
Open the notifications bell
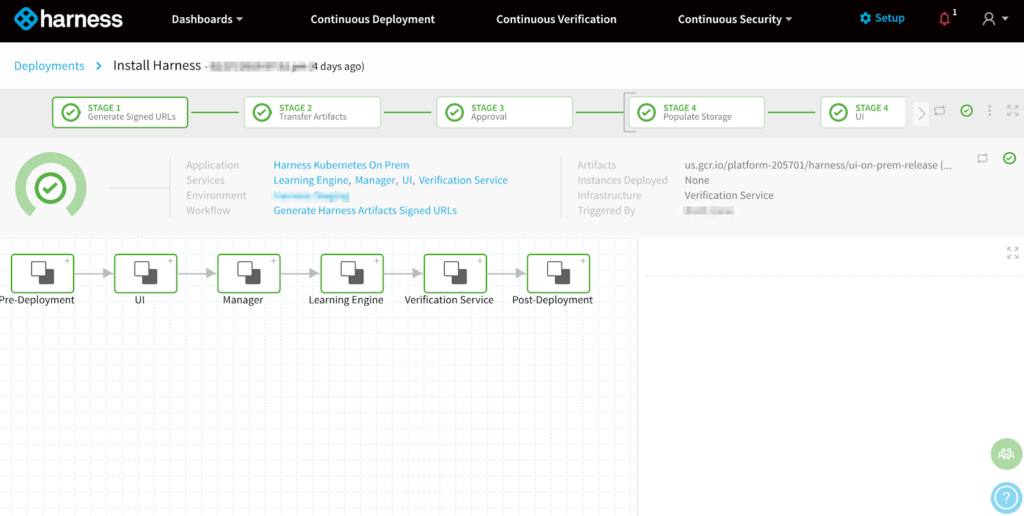(944, 19)
